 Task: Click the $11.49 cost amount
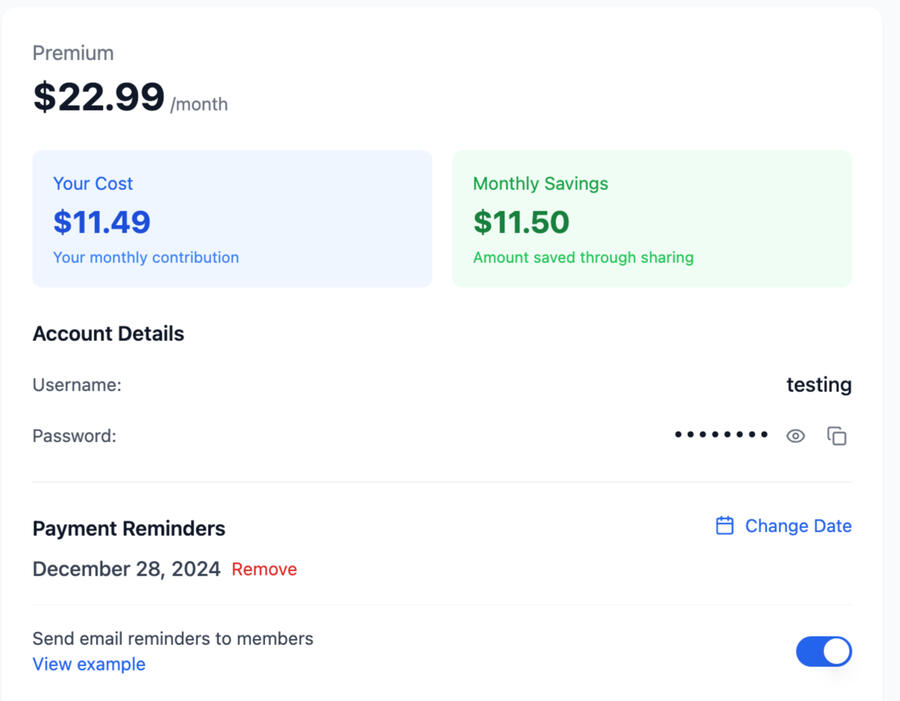coord(102,221)
